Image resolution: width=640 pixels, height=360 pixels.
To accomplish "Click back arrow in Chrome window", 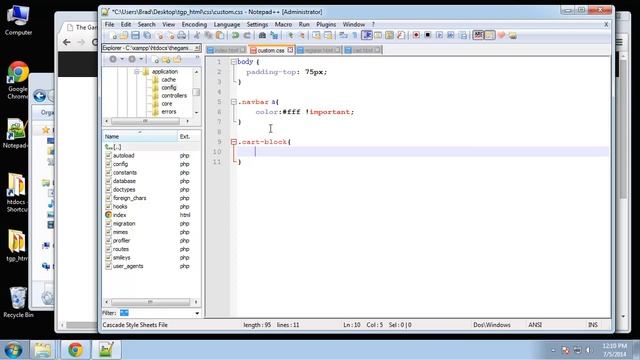I will (x=67, y=42).
